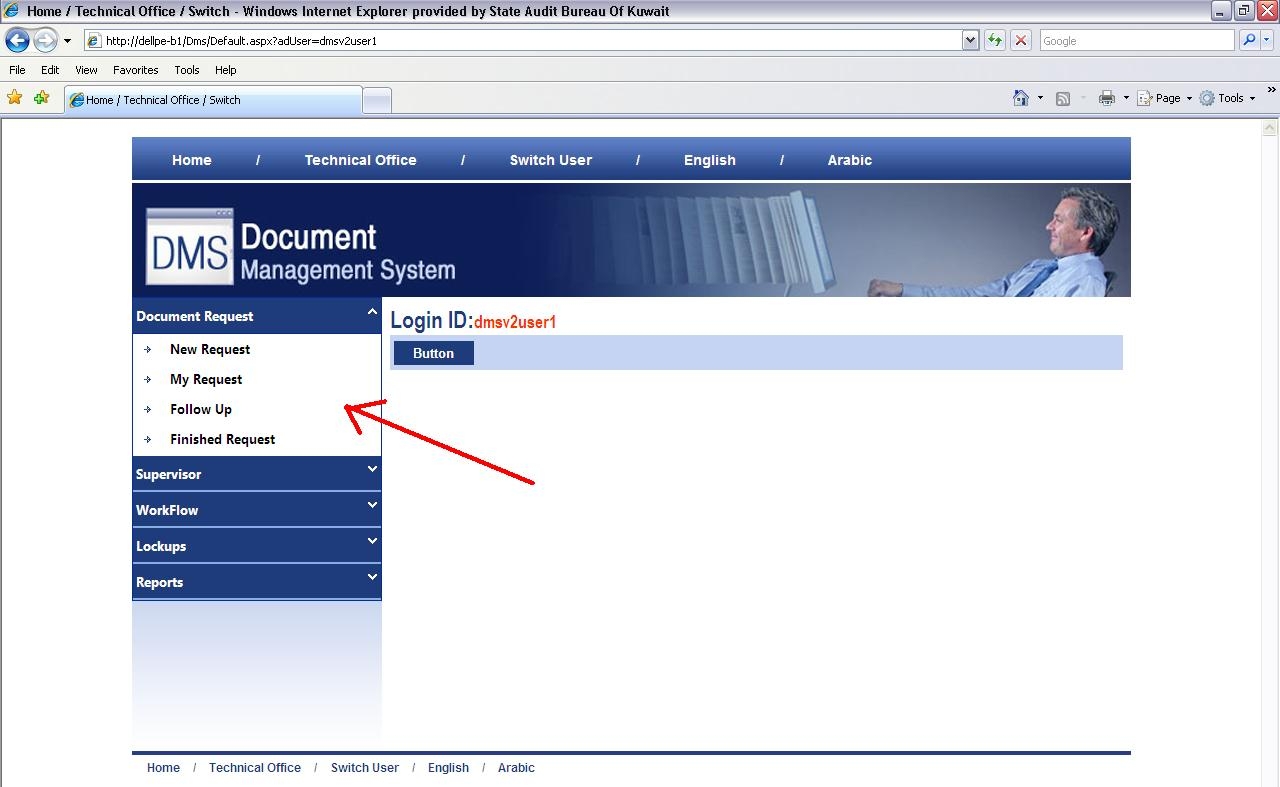The height and width of the screenshot is (787, 1280).
Task: Open the Favorites menu
Action: click(136, 70)
